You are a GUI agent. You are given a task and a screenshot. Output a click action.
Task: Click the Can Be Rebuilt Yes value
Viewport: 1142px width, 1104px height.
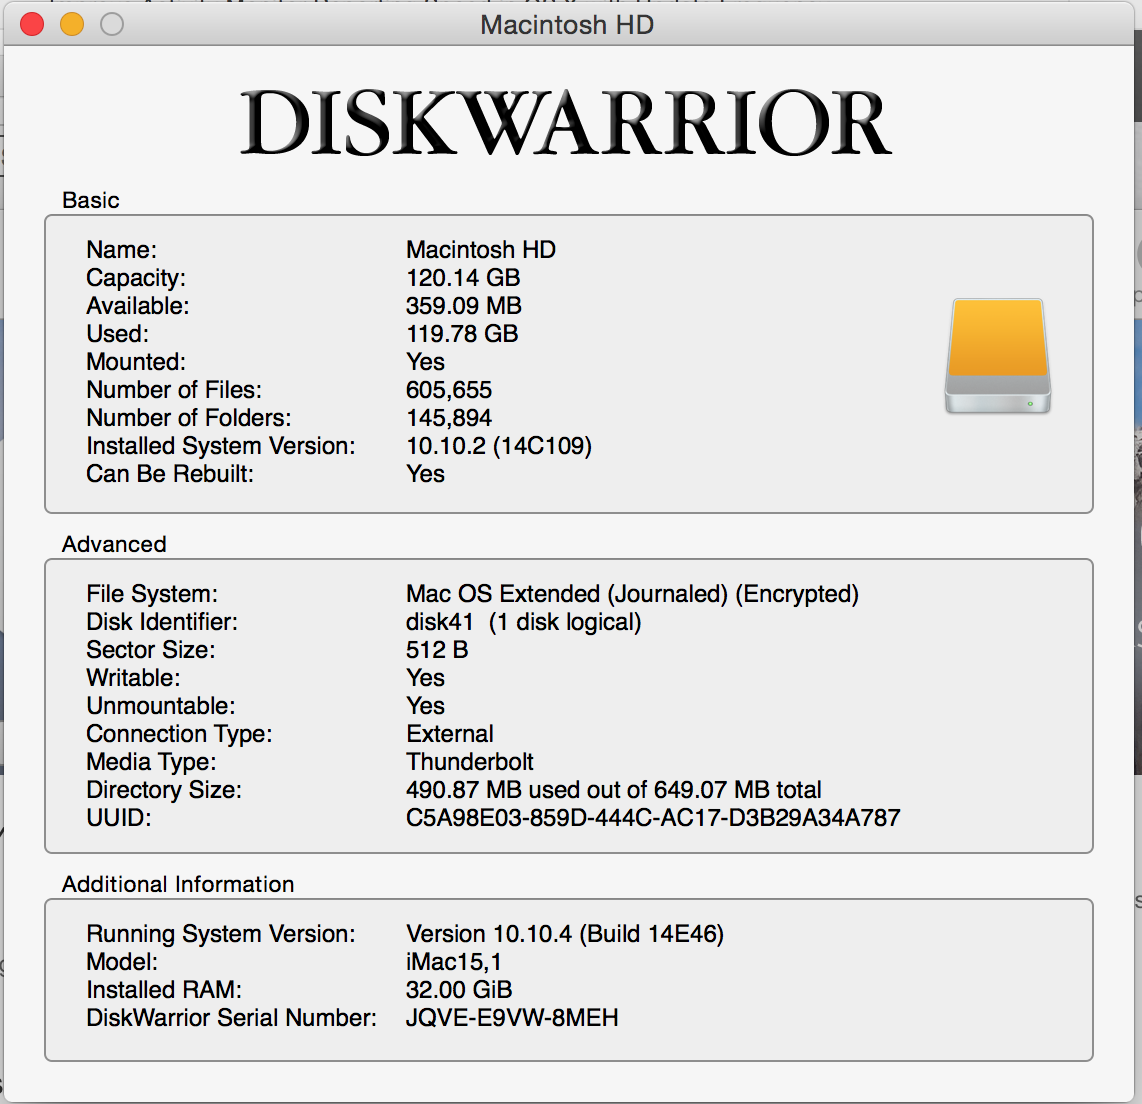pyautogui.click(x=425, y=474)
